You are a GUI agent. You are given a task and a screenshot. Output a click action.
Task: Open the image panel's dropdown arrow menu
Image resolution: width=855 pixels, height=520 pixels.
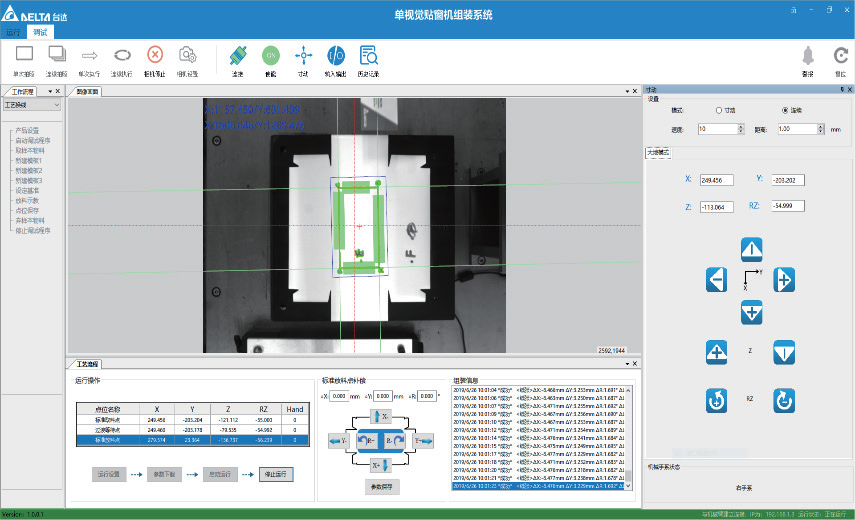tap(627, 91)
